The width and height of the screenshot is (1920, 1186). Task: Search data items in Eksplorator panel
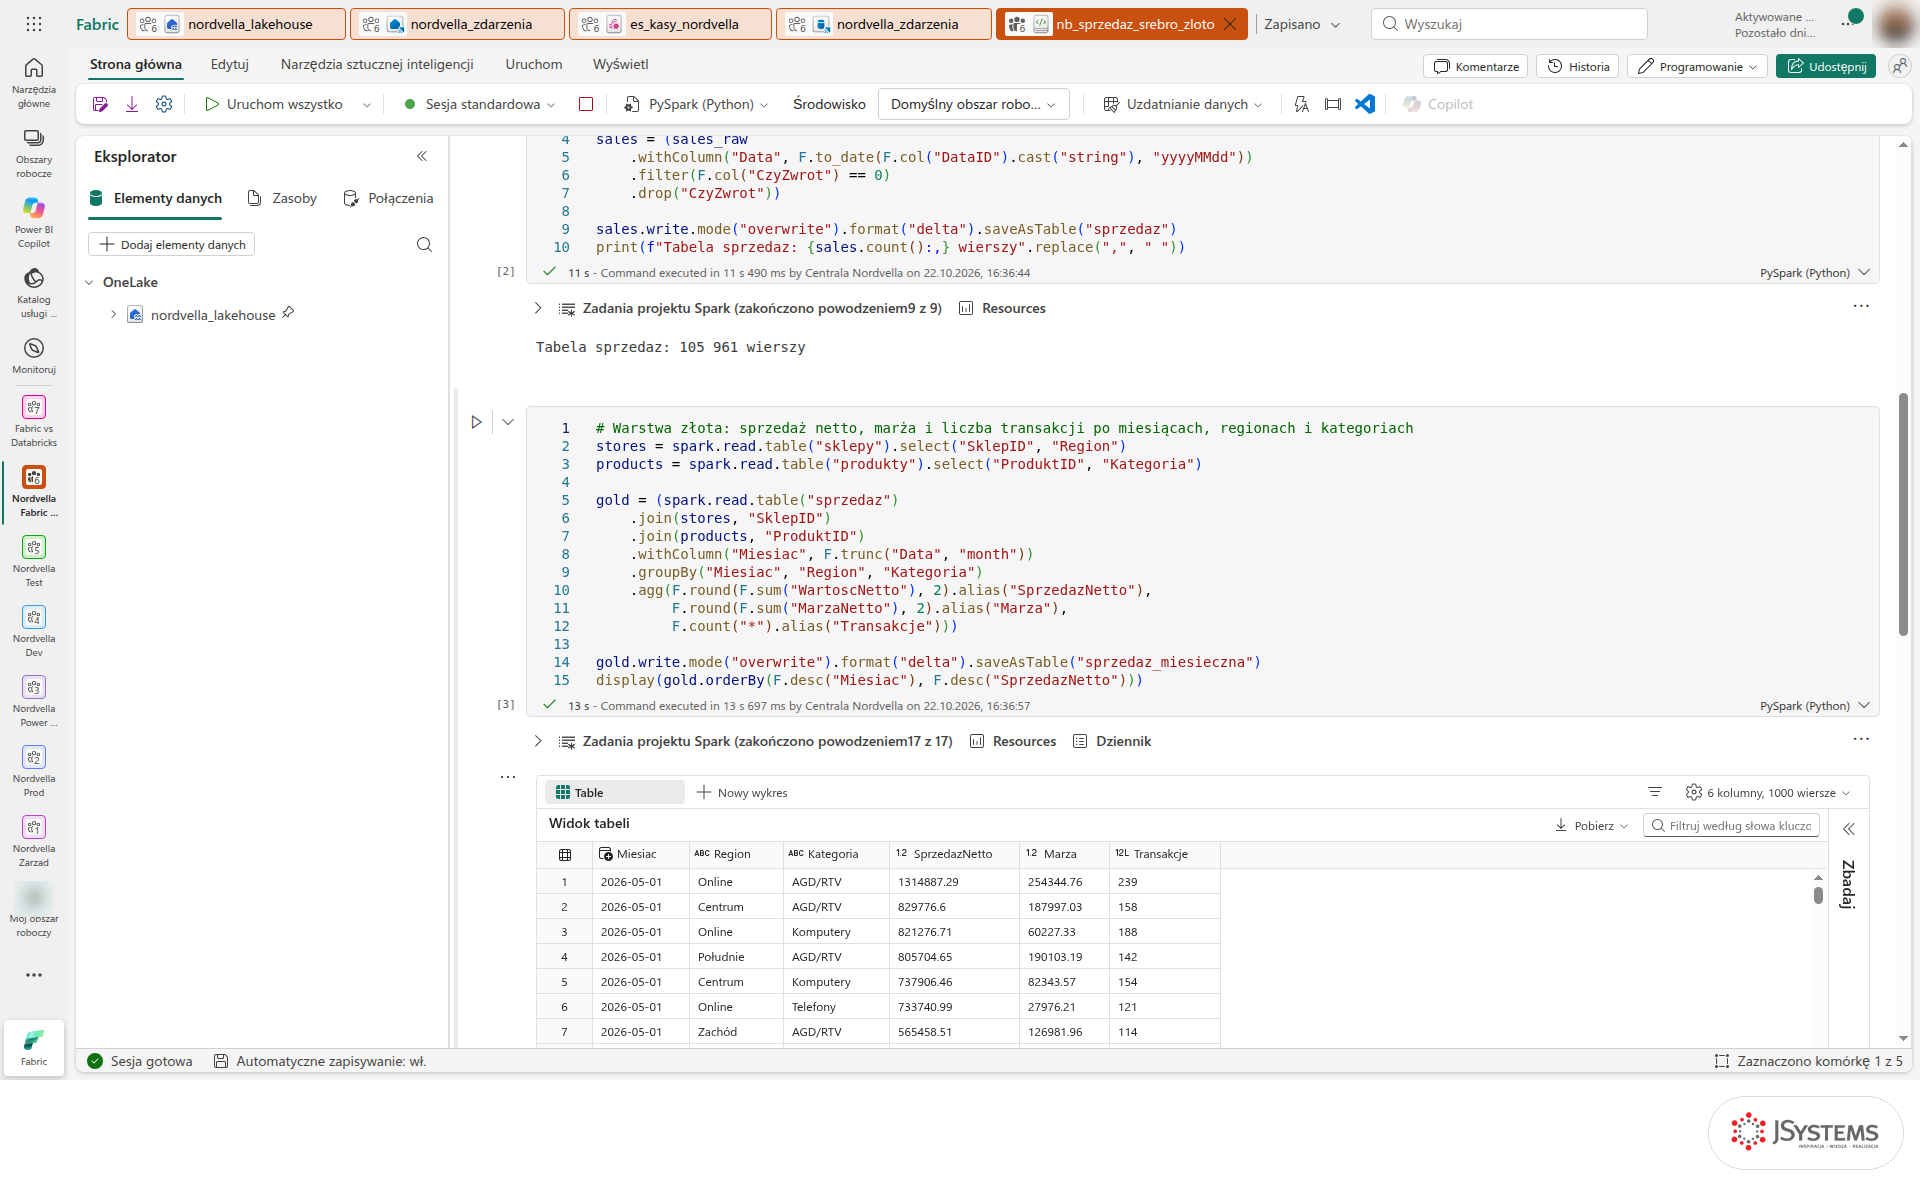click(x=424, y=244)
